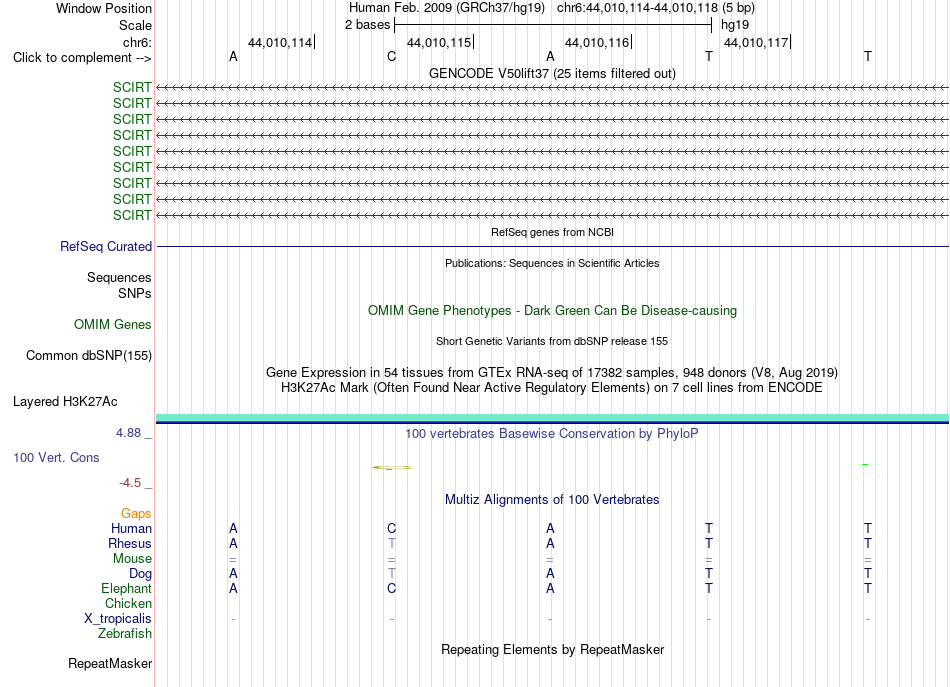The image size is (950, 687).
Task: Select the Chicken alignment row label
Action: click(128, 604)
